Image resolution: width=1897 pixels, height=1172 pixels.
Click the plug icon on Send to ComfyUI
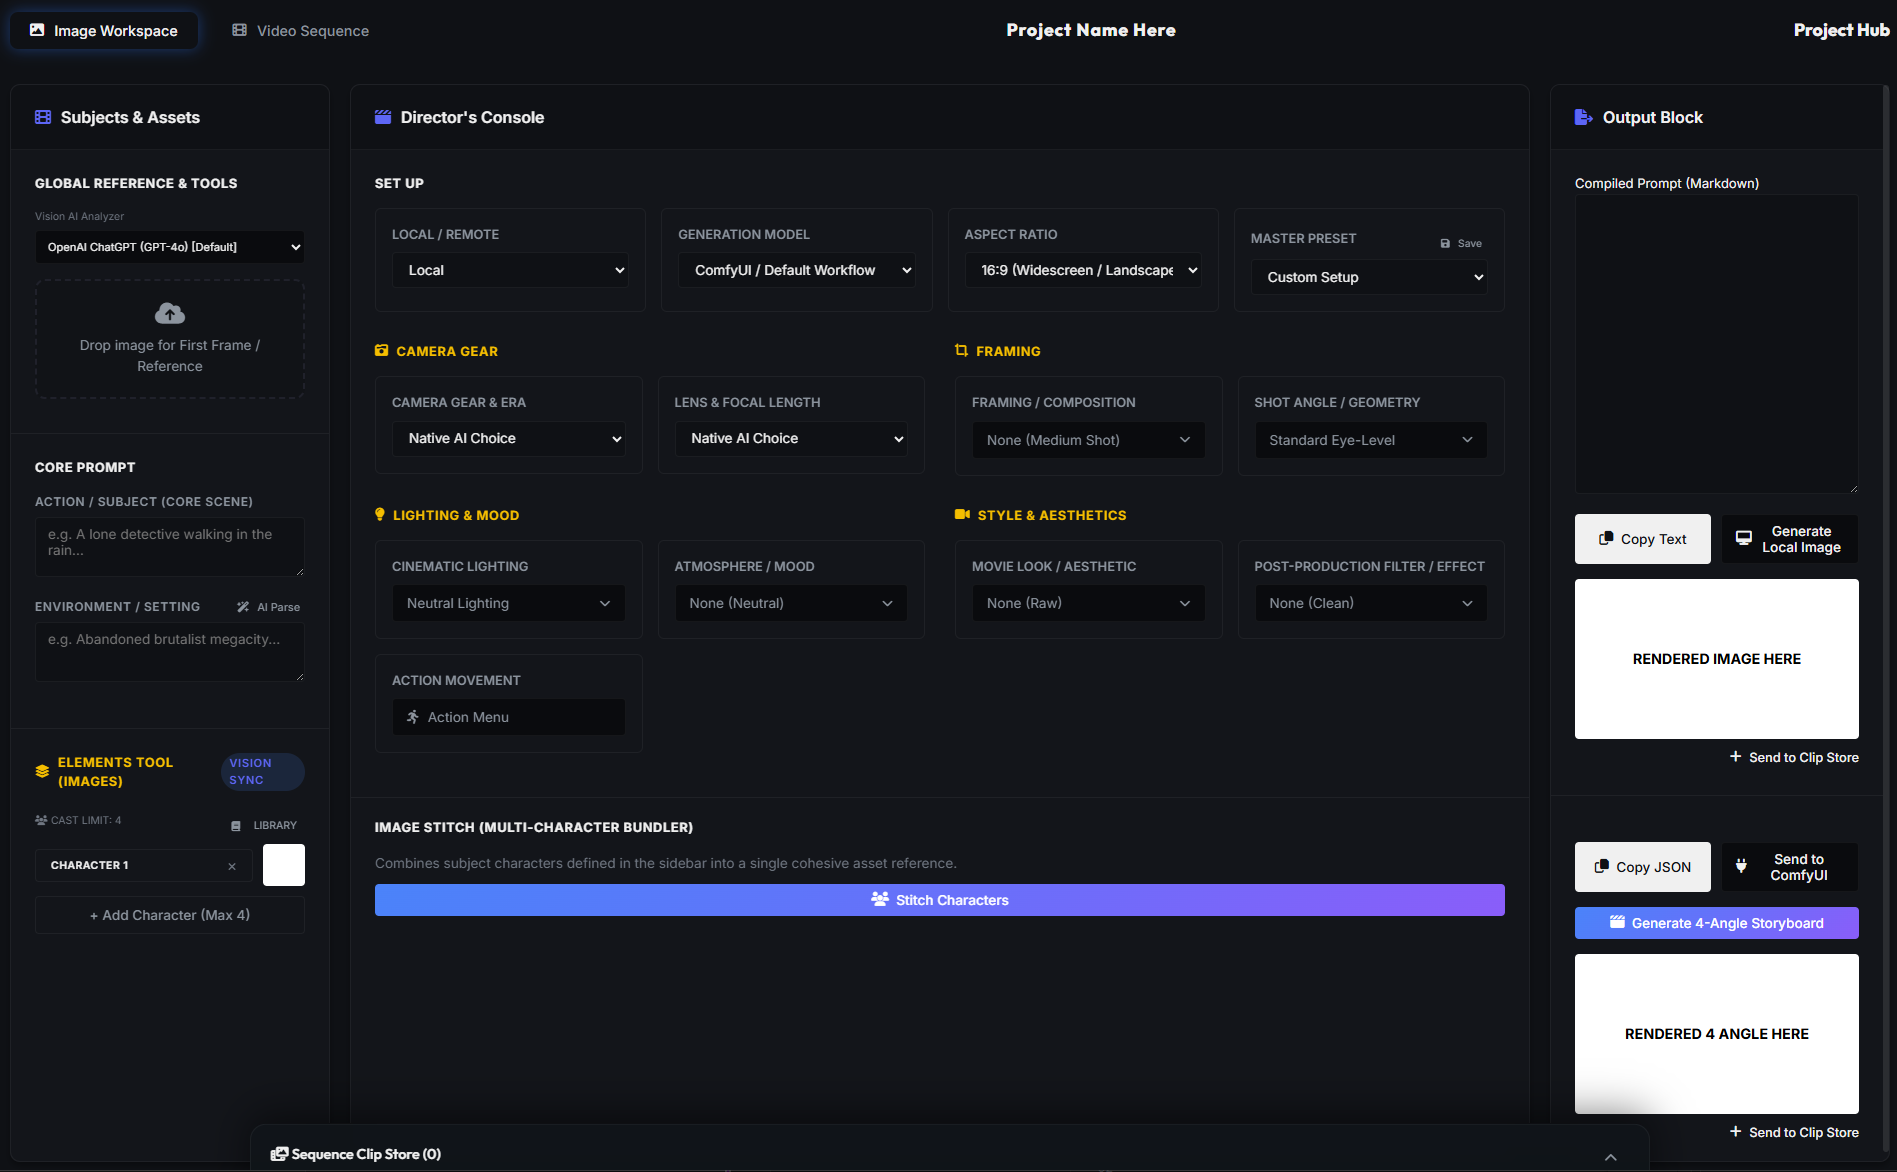[1741, 867]
